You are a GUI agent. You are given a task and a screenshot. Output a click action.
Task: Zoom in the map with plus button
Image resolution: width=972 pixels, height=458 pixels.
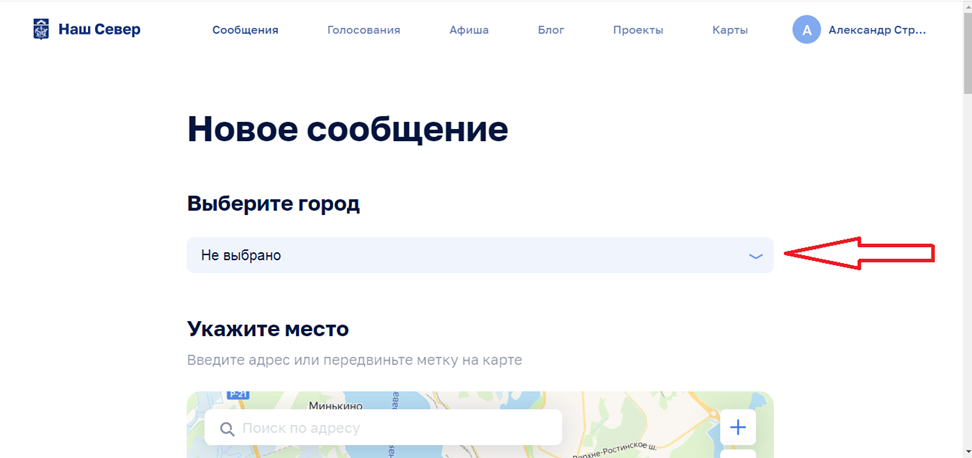[x=738, y=428]
